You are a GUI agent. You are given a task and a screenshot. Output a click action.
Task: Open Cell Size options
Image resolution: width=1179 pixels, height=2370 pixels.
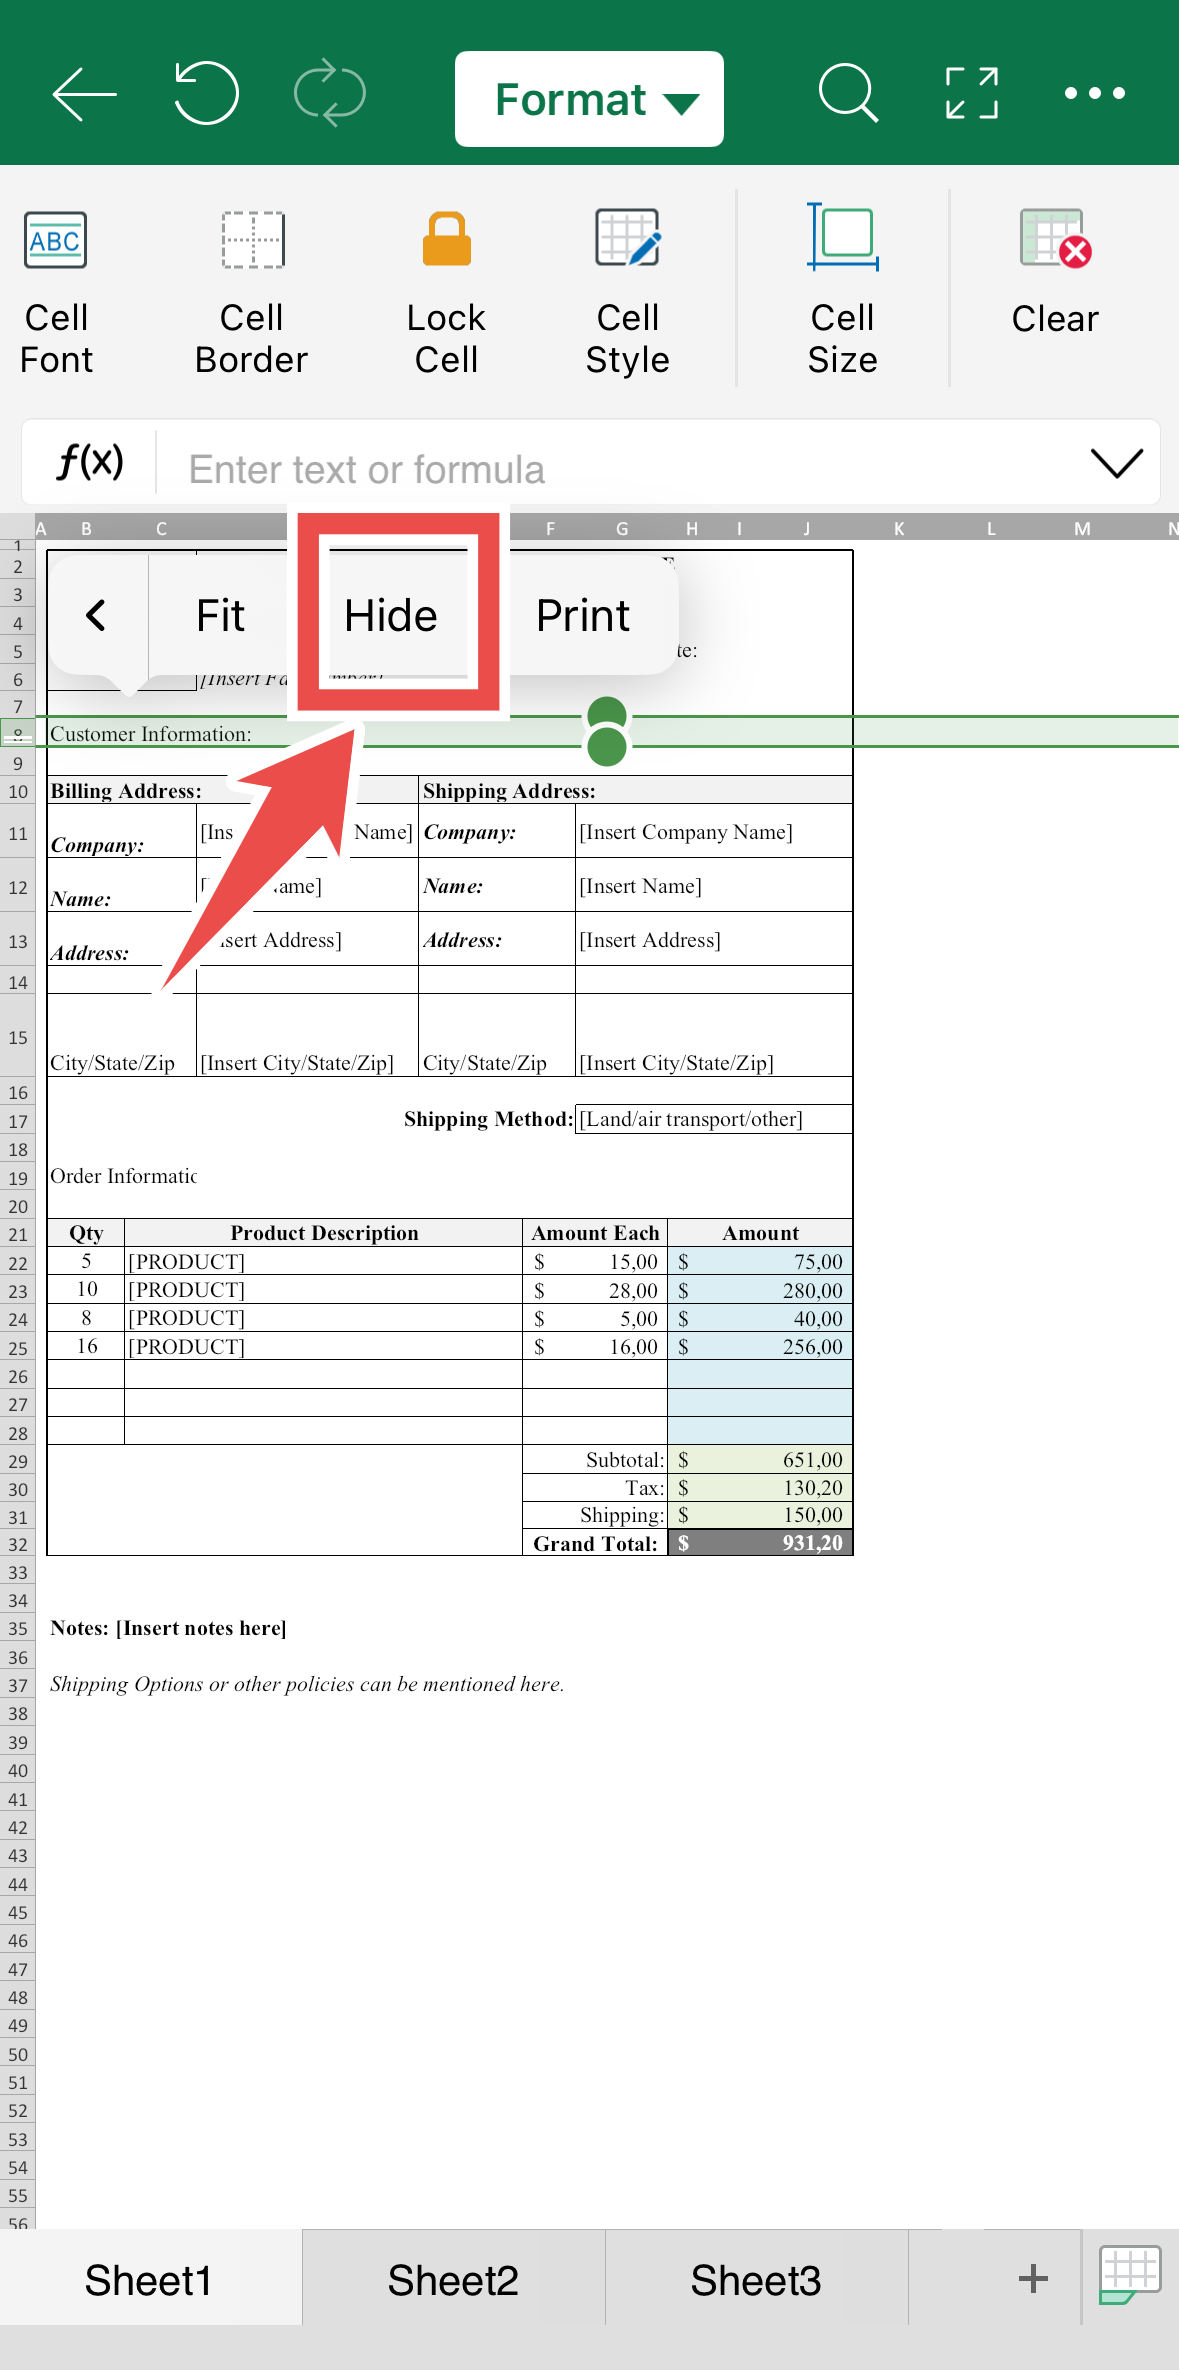[843, 292]
